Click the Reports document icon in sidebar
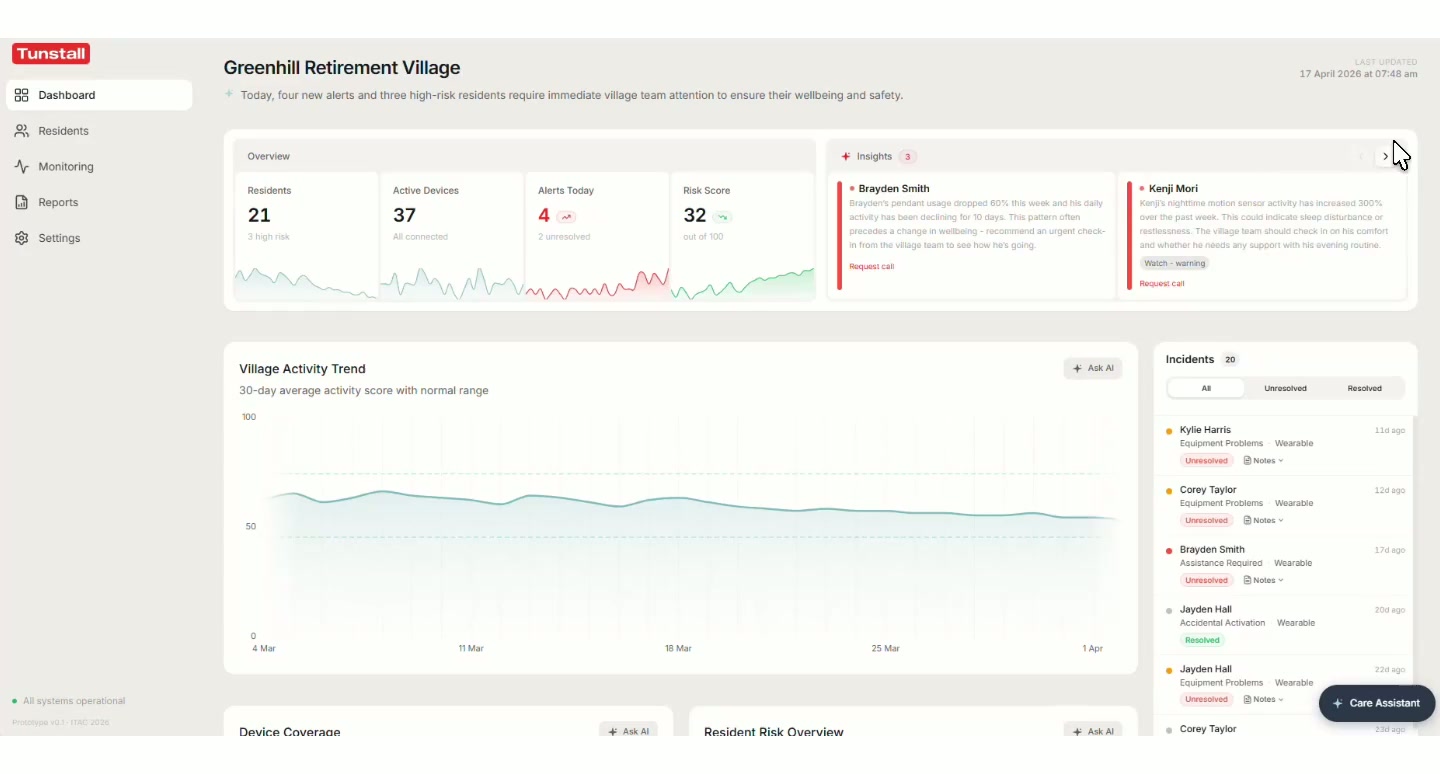 point(21,202)
